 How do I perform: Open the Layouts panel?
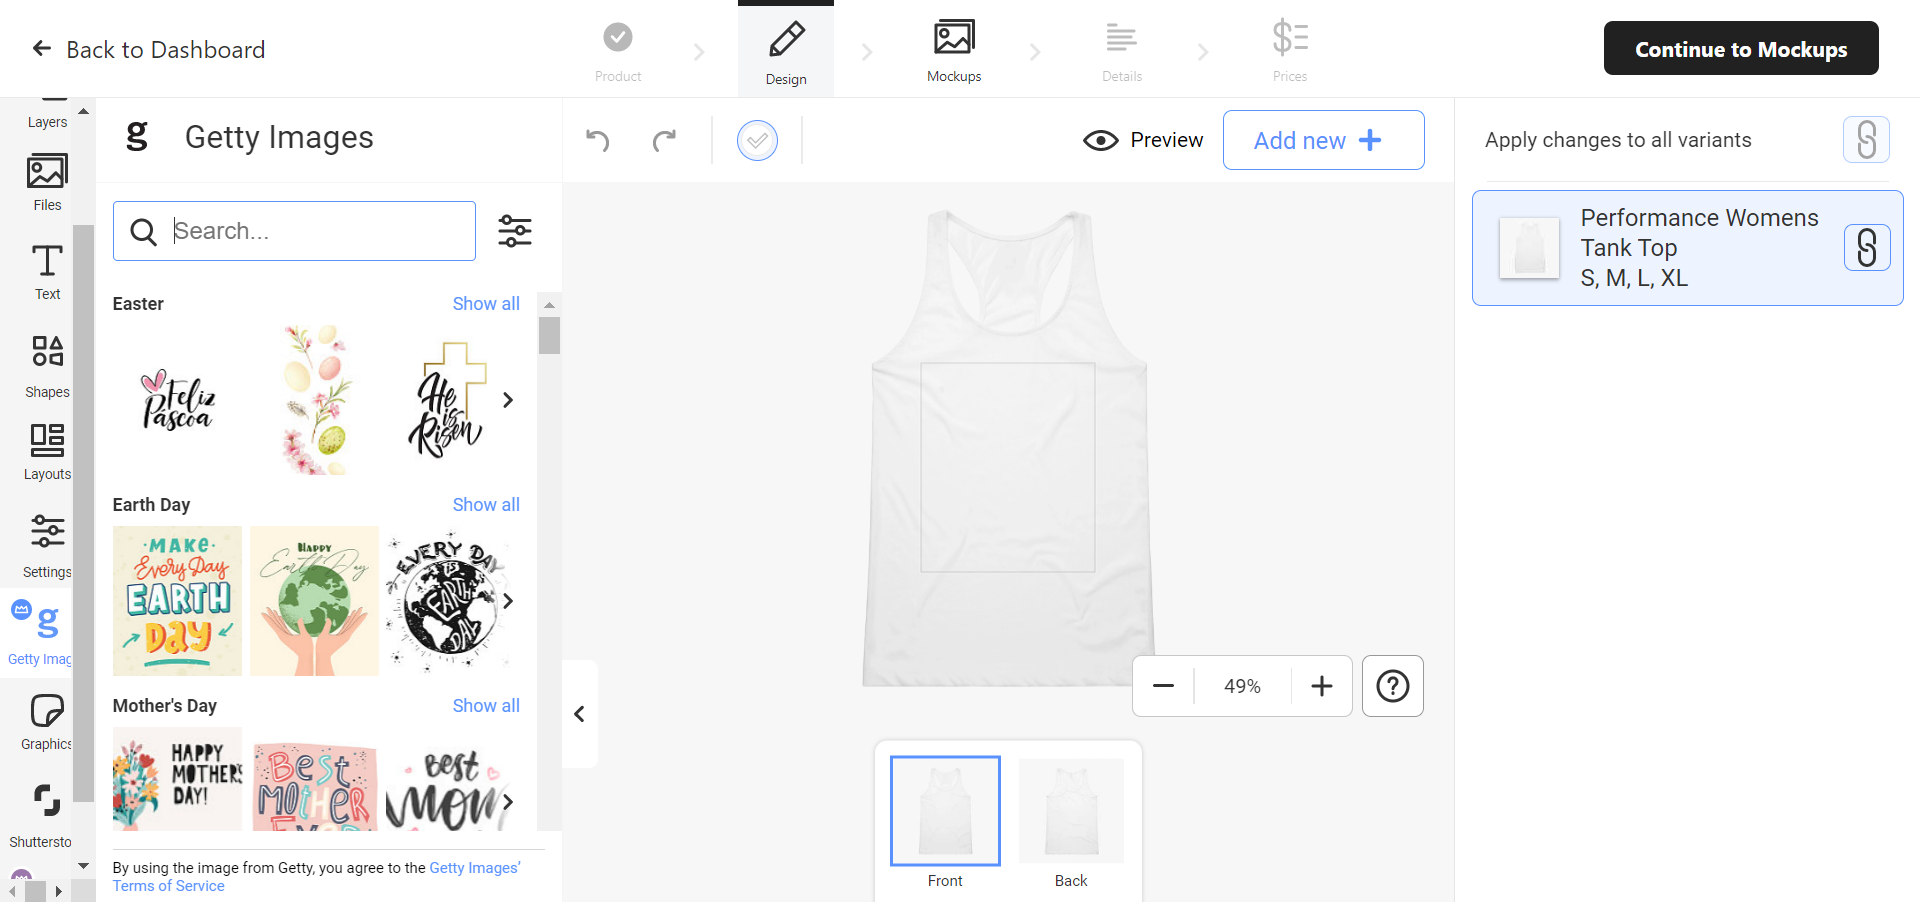click(x=47, y=451)
